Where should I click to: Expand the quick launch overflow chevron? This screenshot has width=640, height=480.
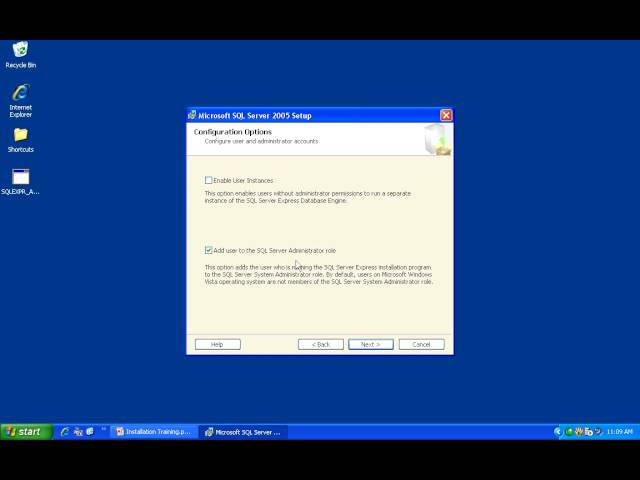coord(104,429)
